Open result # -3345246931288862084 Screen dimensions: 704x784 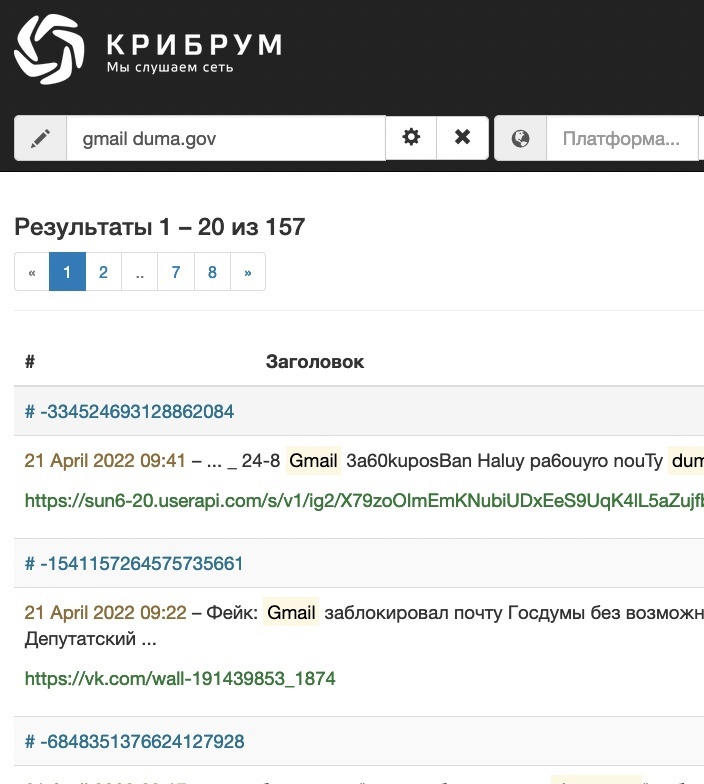tap(130, 412)
